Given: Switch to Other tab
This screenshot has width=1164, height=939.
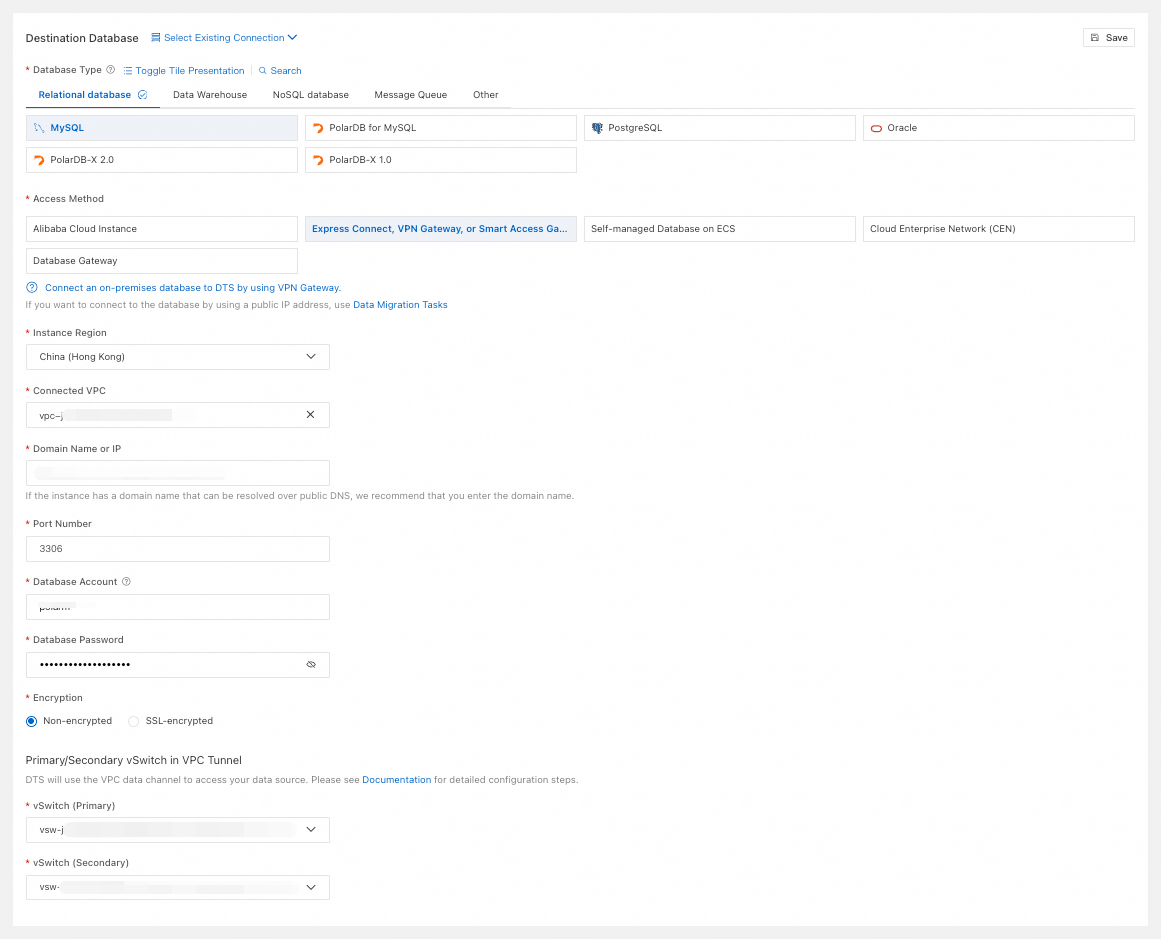Looking at the screenshot, I should [487, 95].
